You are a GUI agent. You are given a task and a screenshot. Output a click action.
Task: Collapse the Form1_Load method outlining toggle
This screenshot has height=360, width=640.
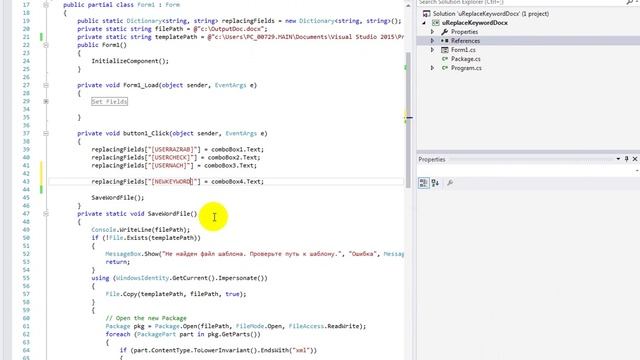click(x=46, y=85)
